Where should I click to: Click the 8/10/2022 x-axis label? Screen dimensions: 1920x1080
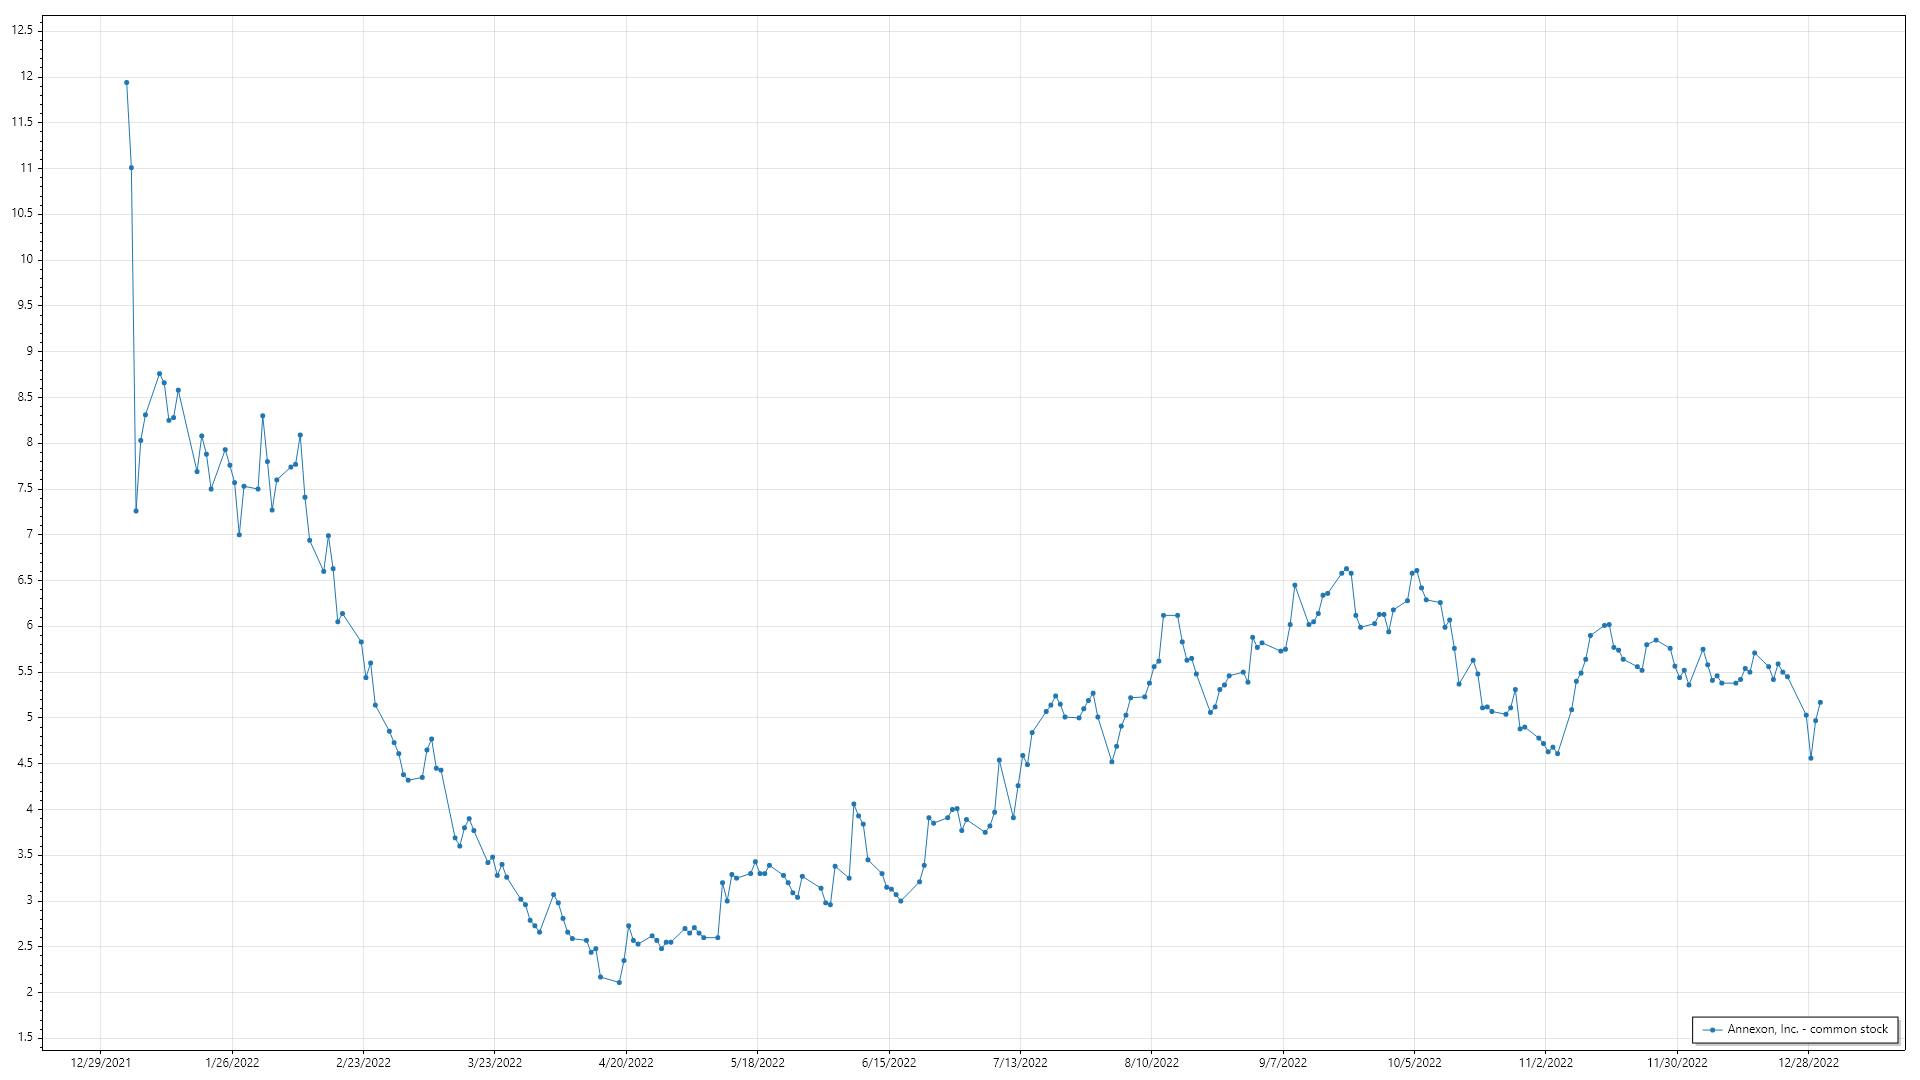[1151, 1063]
